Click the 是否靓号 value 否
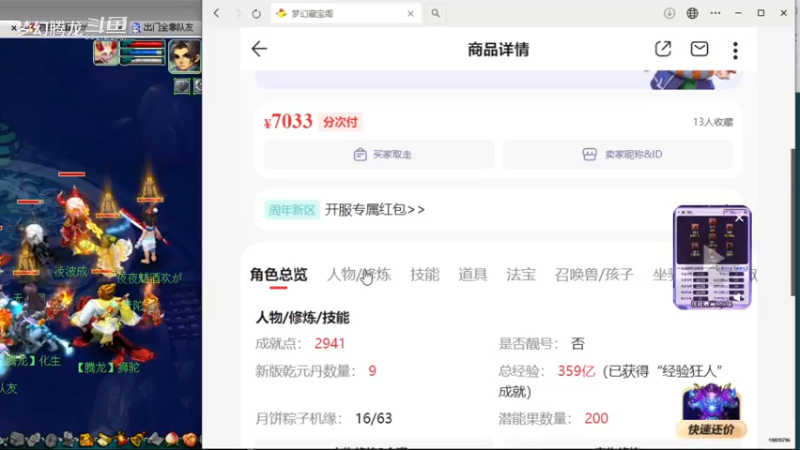The height and width of the screenshot is (450, 800). coord(578,343)
